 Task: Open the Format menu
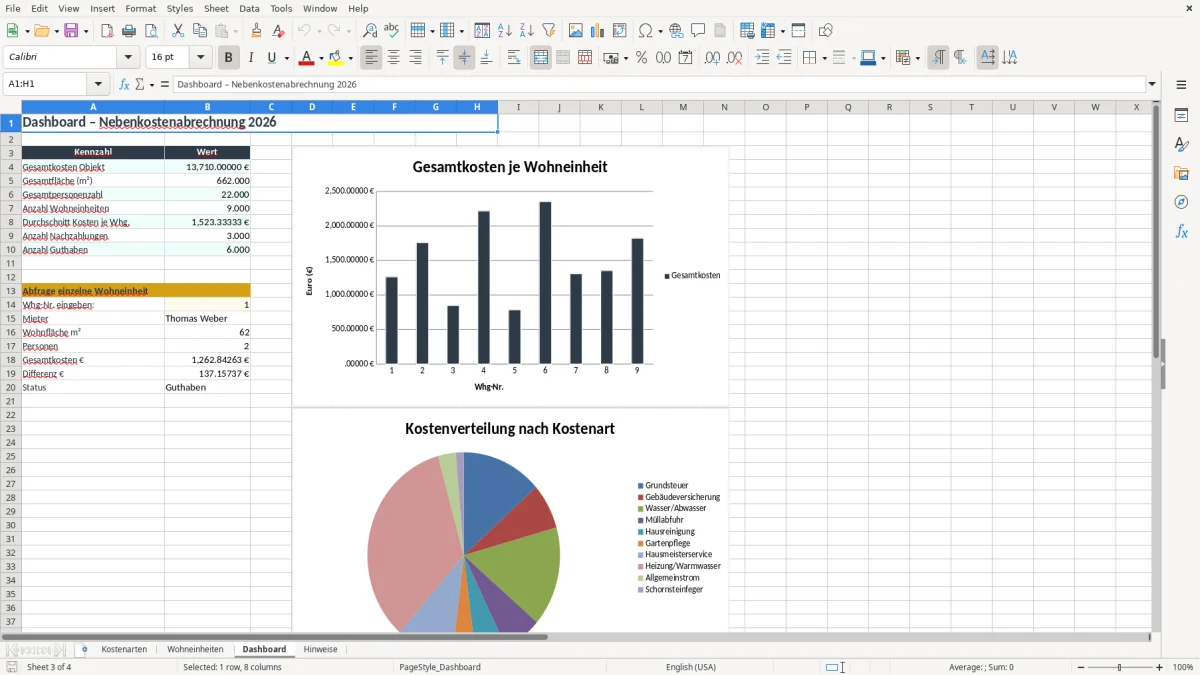tap(141, 8)
